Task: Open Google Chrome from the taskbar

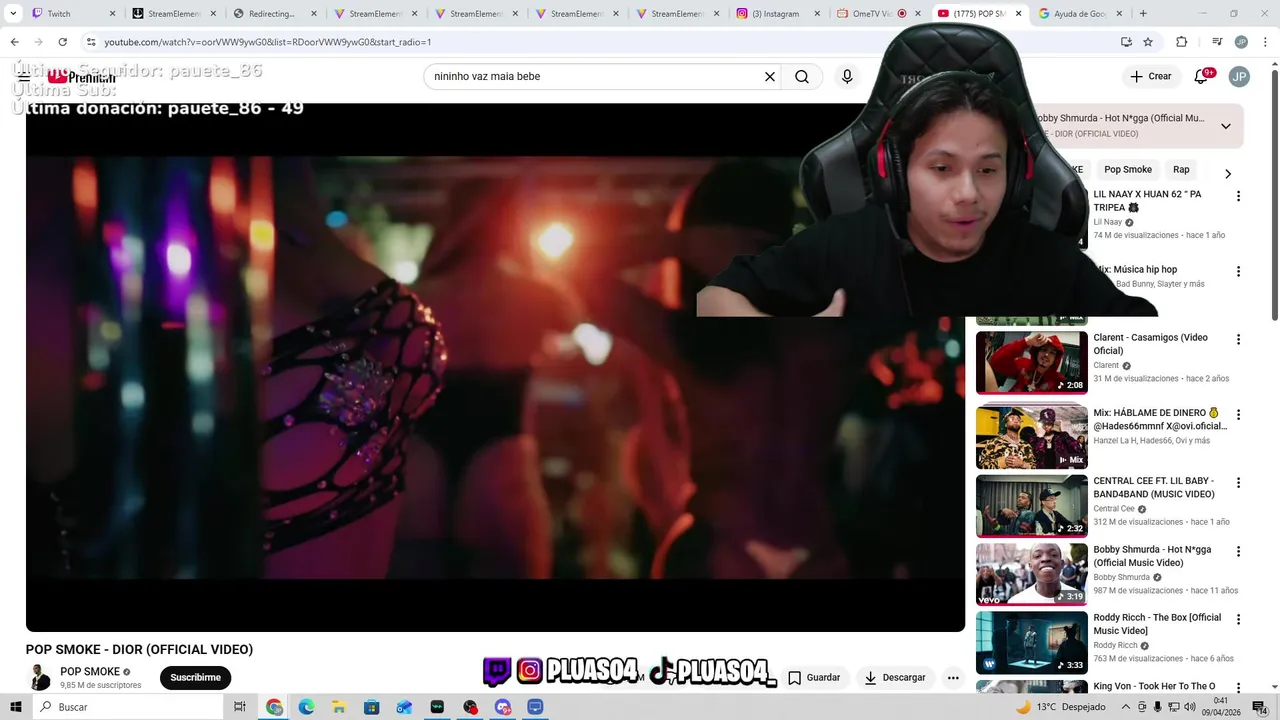Action: tap(274, 707)
